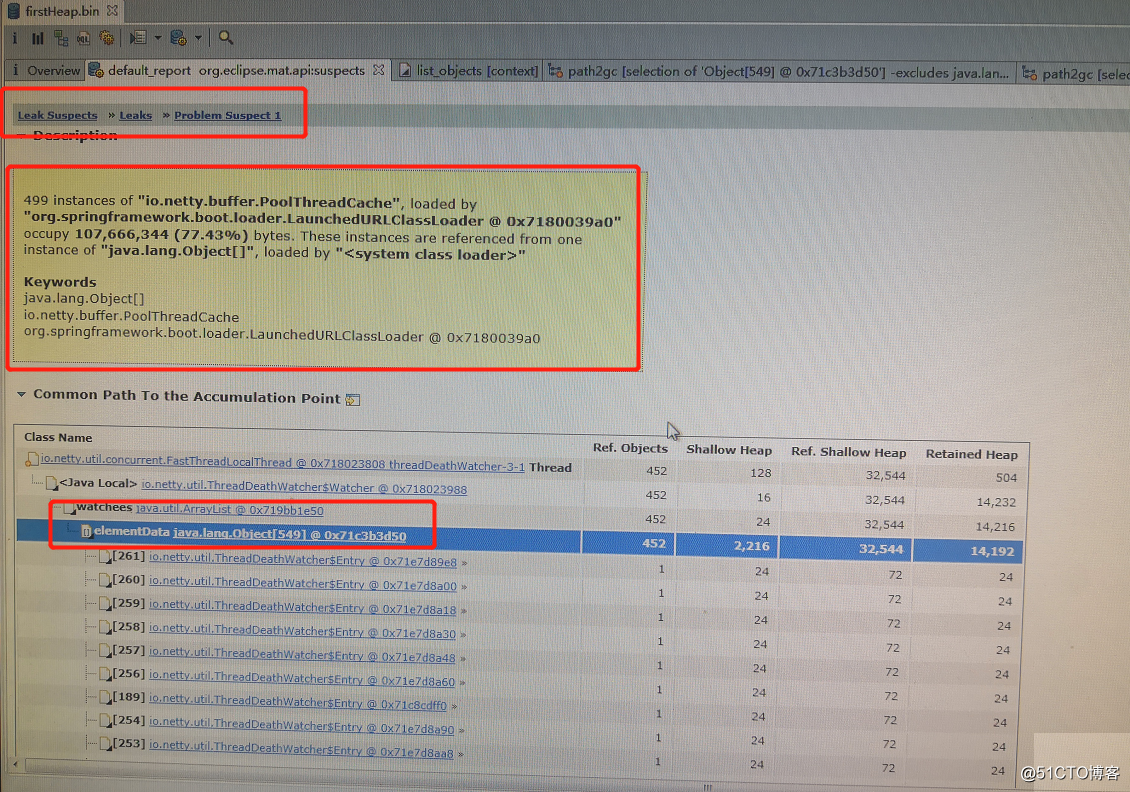Collapse Common Path To the Accumulation Point section
The height and width of the screenshot is (792, 1130).
[22, 394]
